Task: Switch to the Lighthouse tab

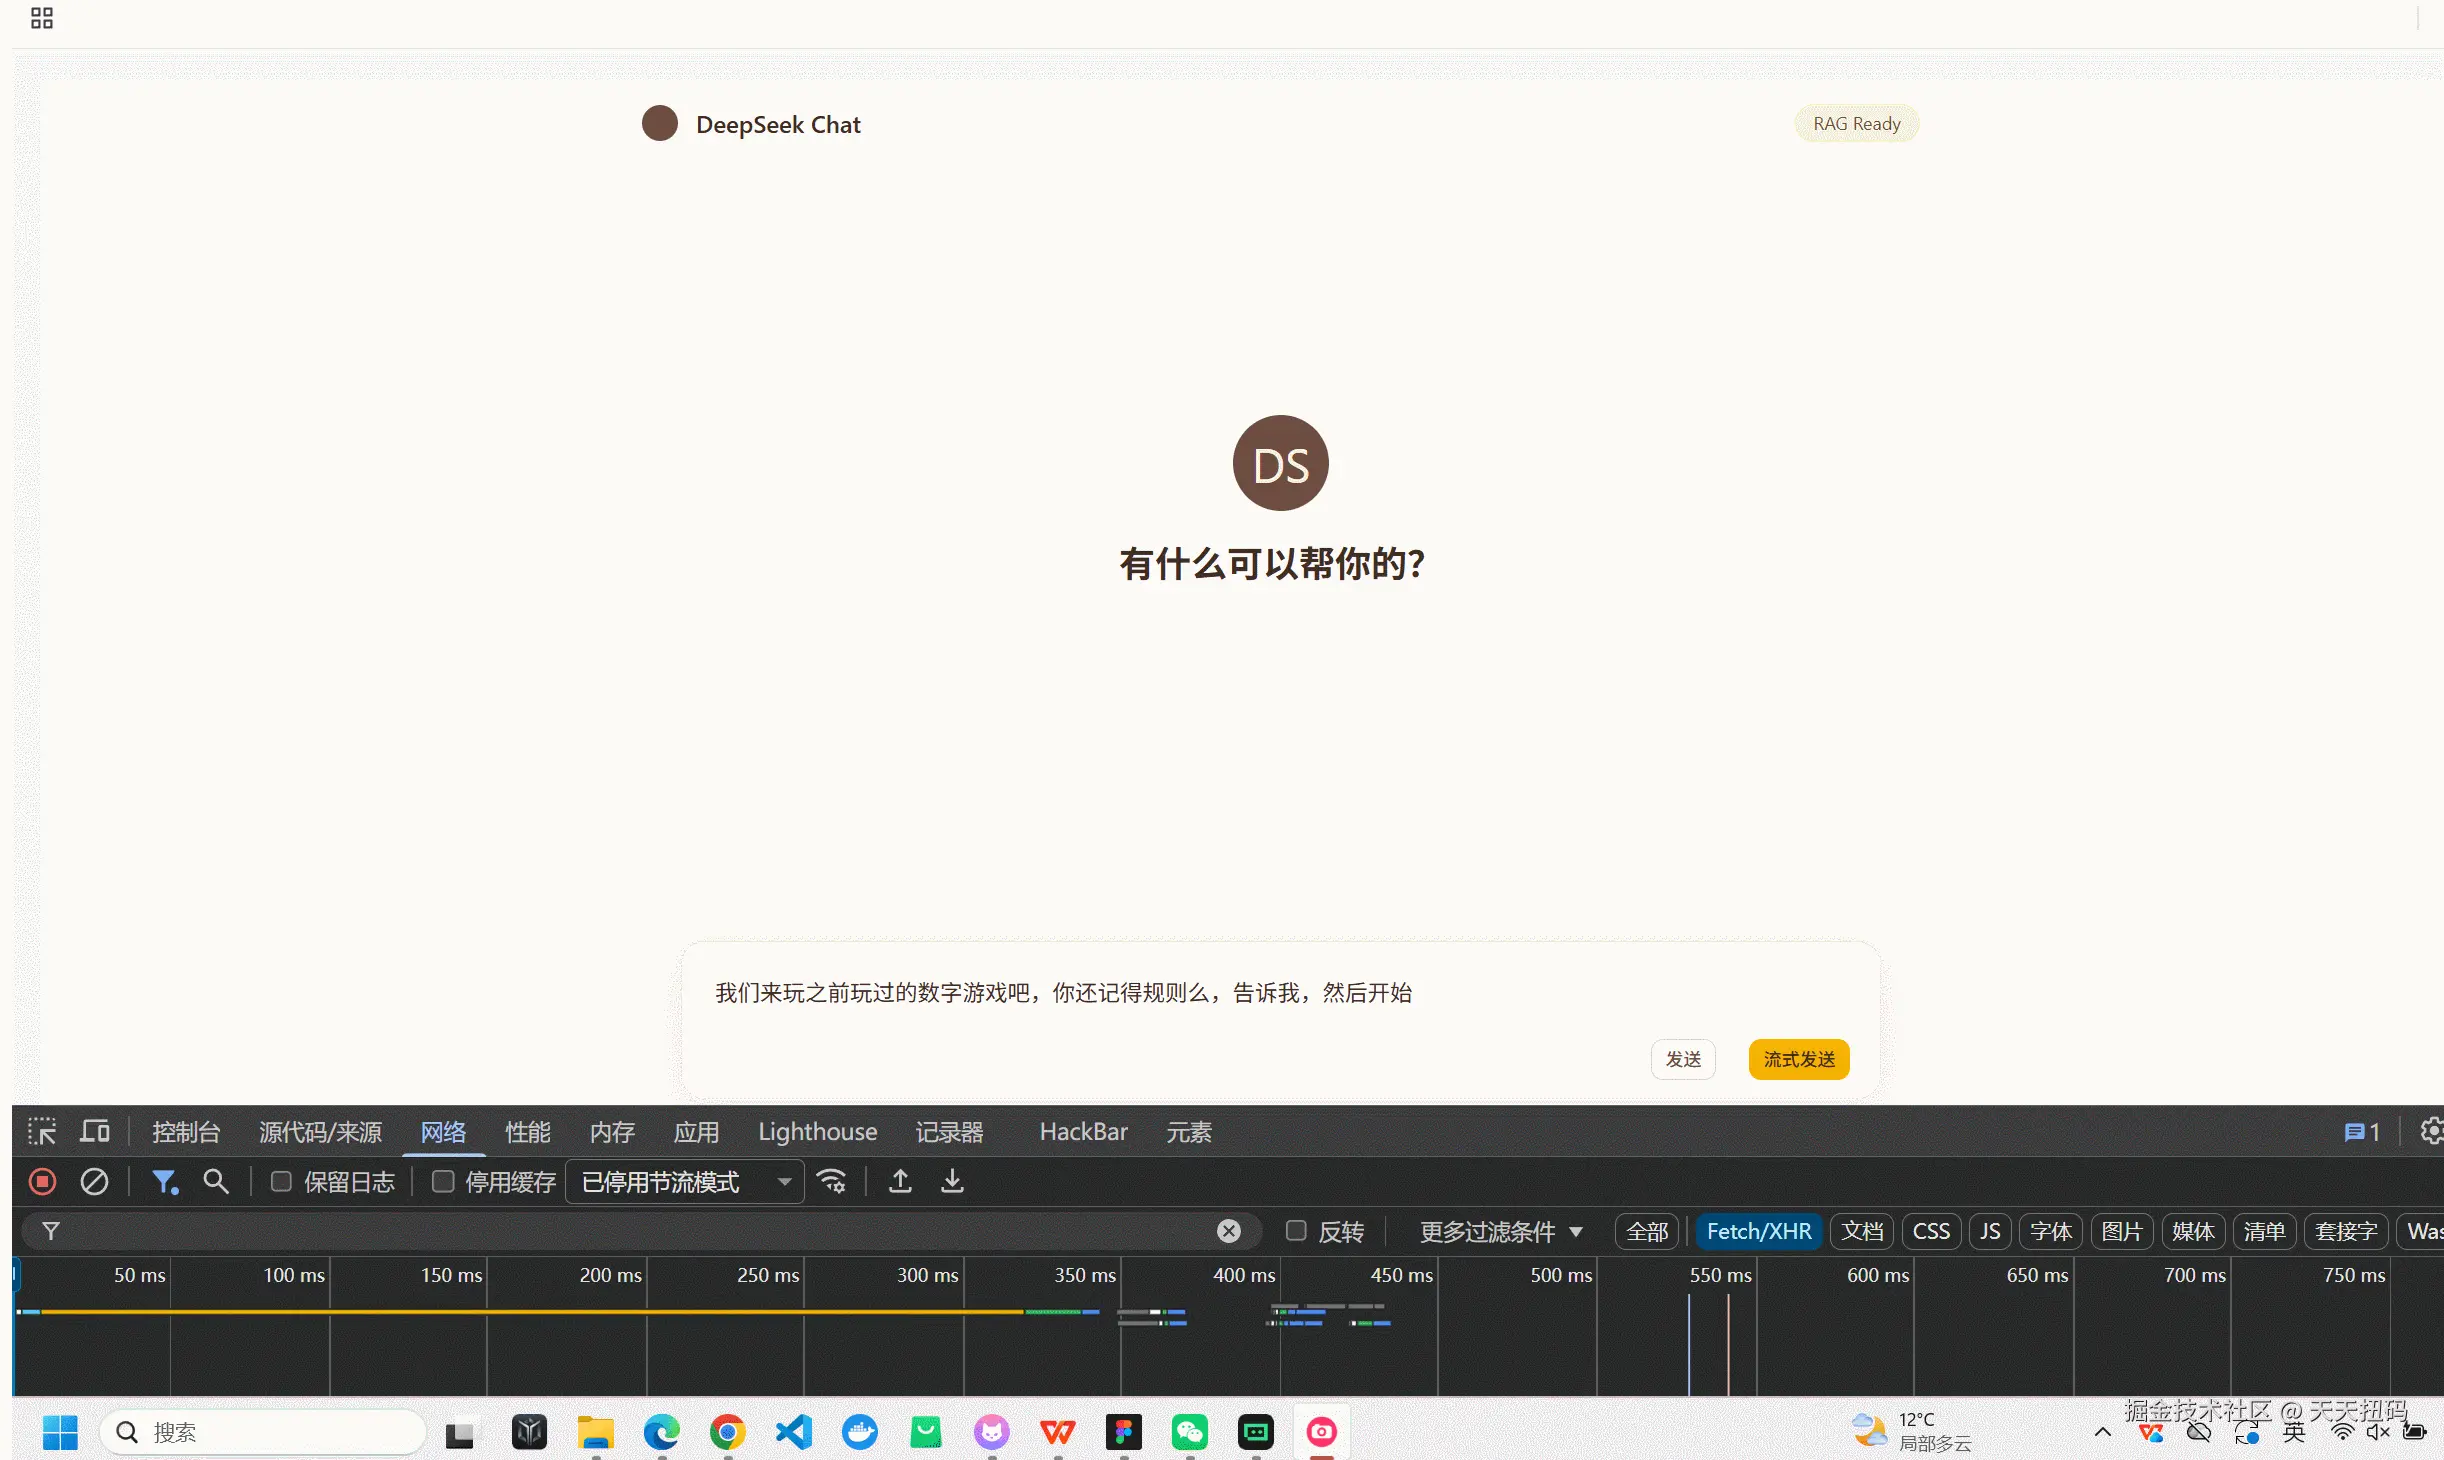Action: pos(817,1132)
